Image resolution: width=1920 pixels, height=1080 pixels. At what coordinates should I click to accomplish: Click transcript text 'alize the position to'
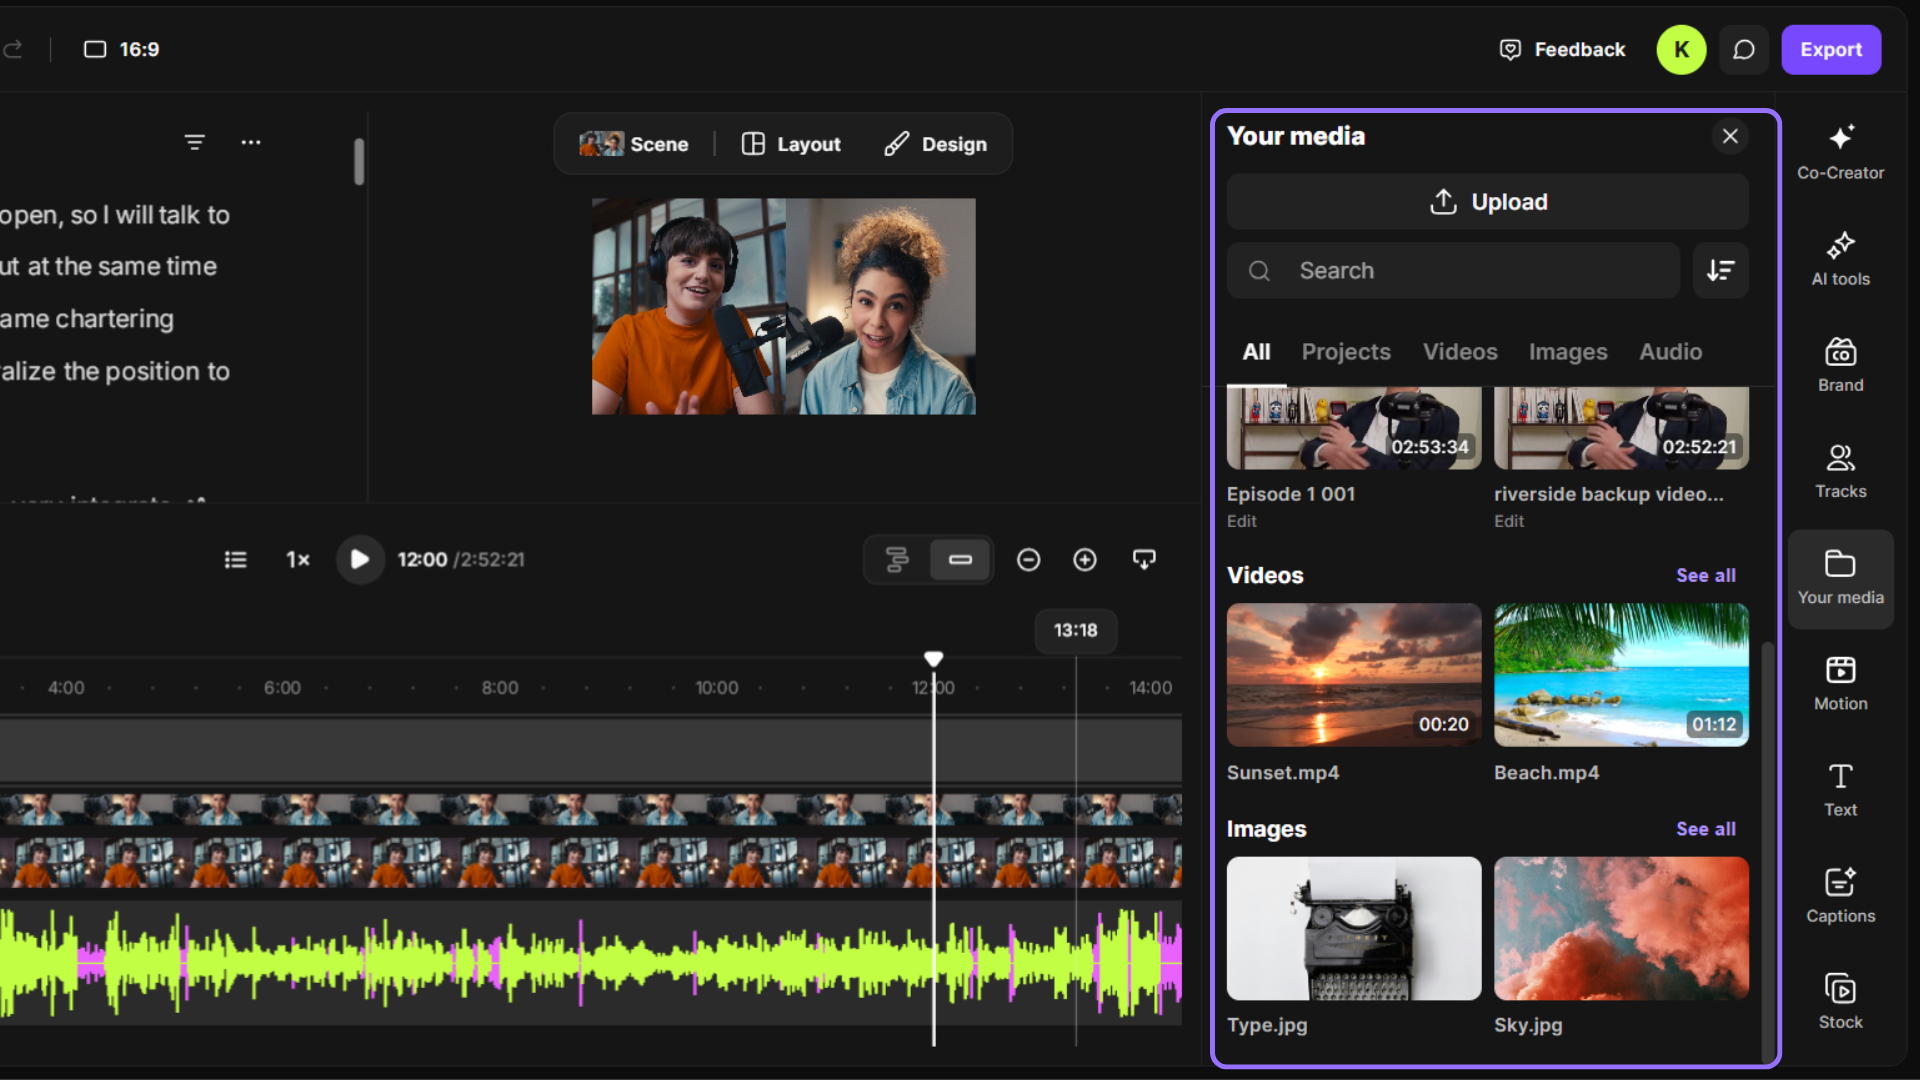click(115, 372)
